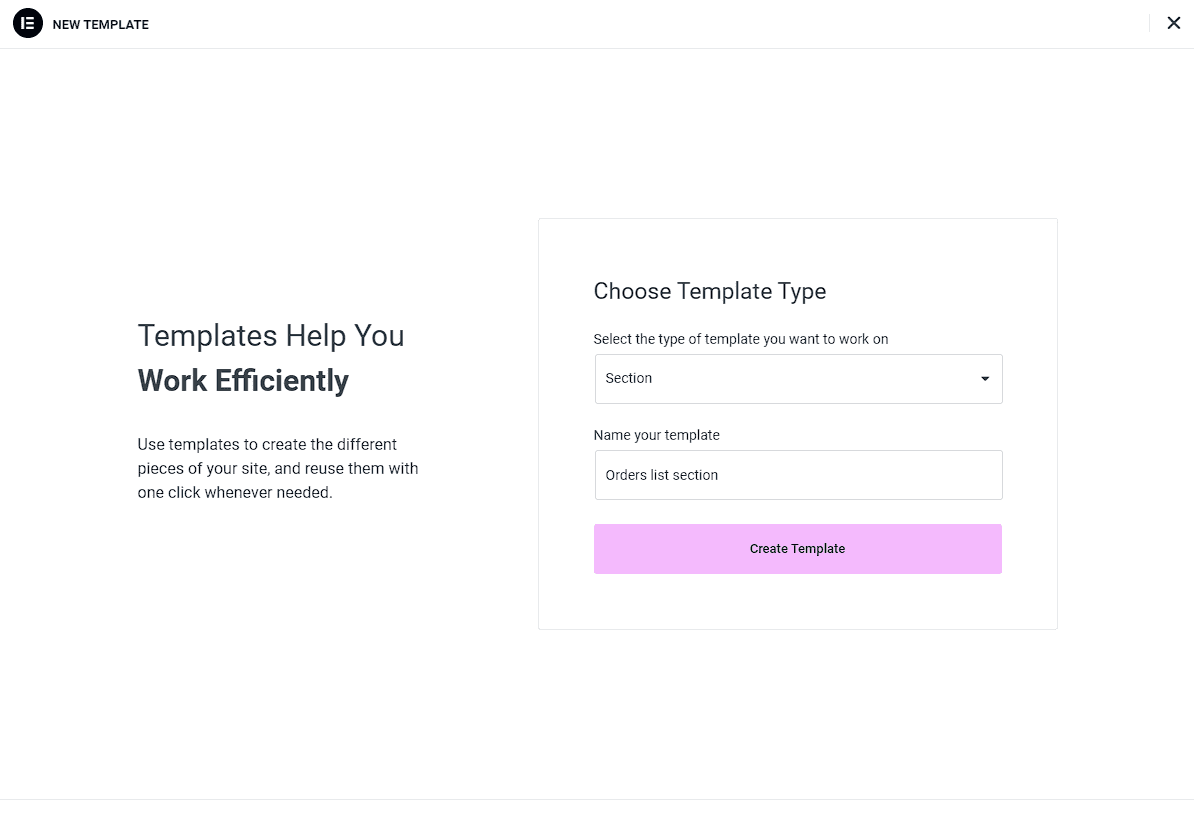
Task: Select the 'Section' value text in dropdown
Action: (628, 379)
